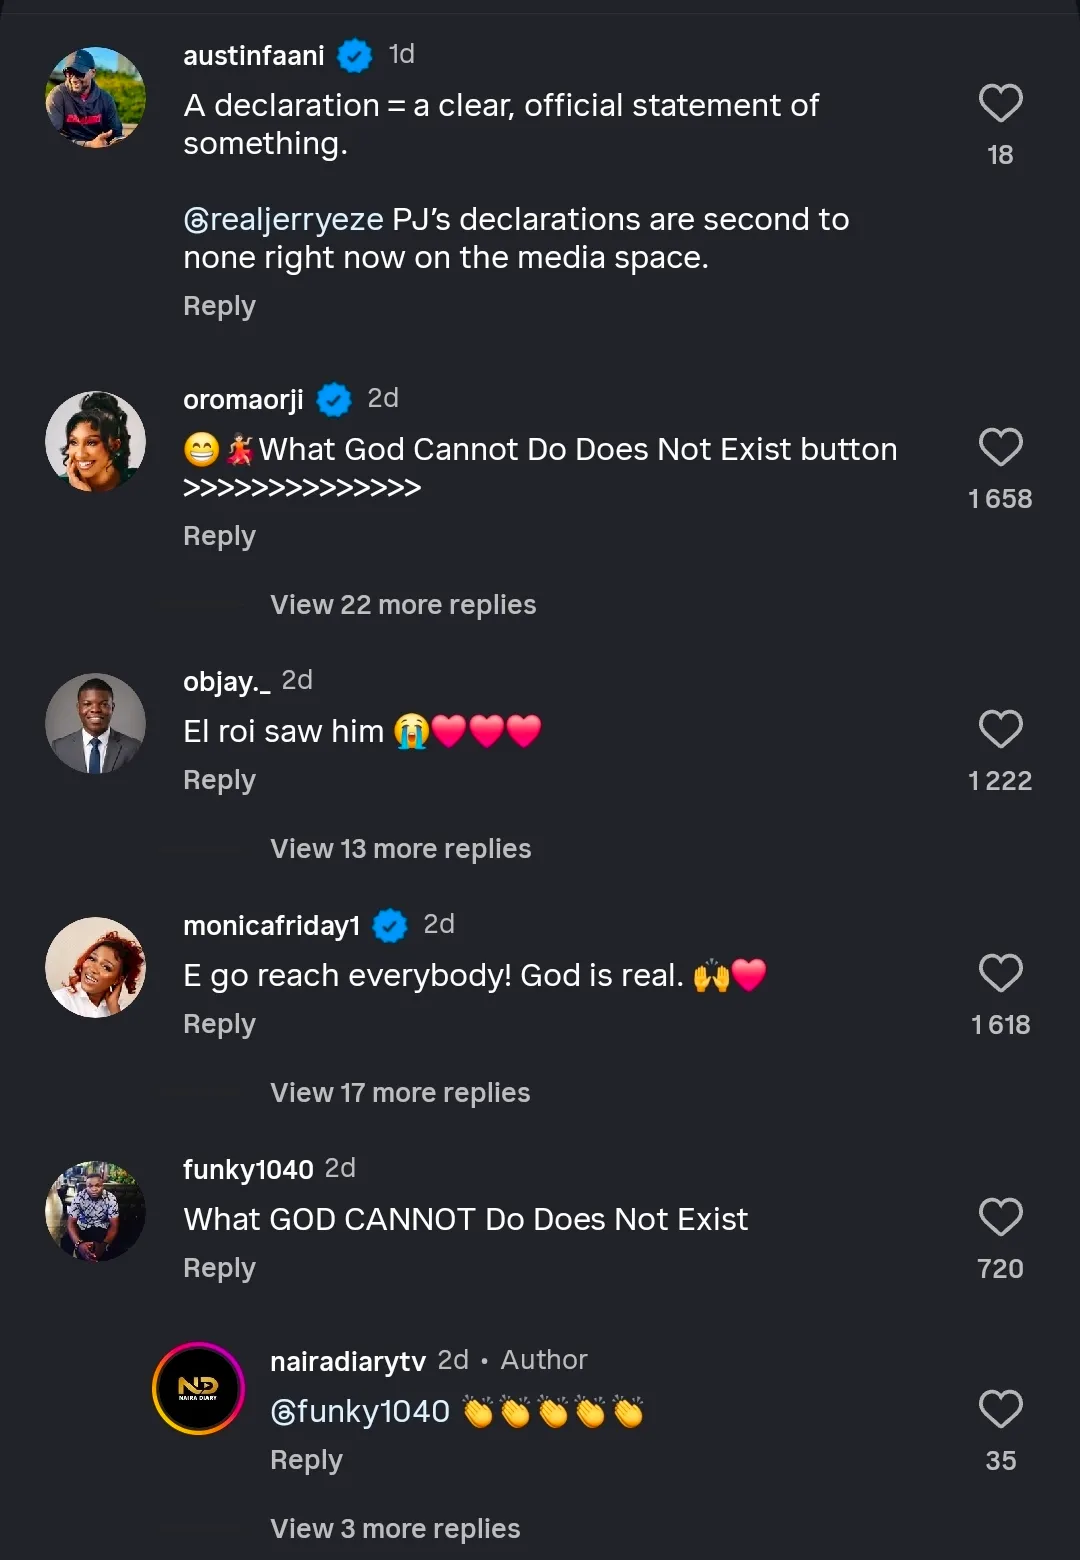Open the @realjerryeze mention link
The image size is (1080, 1560).
(x=283, y=220)
